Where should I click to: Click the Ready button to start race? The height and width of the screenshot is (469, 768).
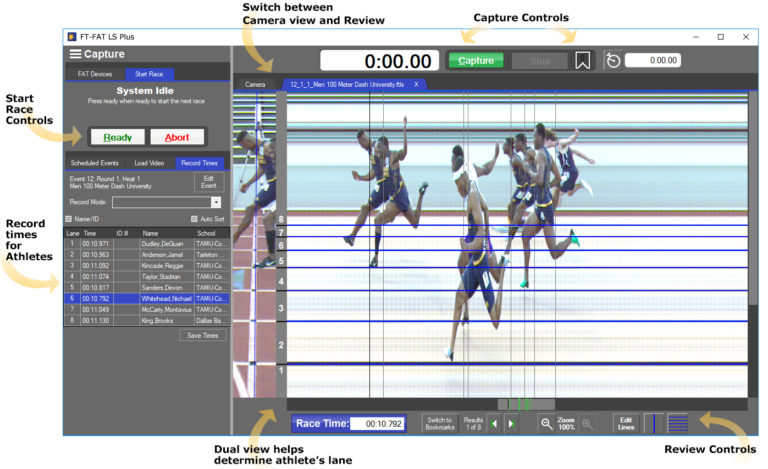(116, 137)
